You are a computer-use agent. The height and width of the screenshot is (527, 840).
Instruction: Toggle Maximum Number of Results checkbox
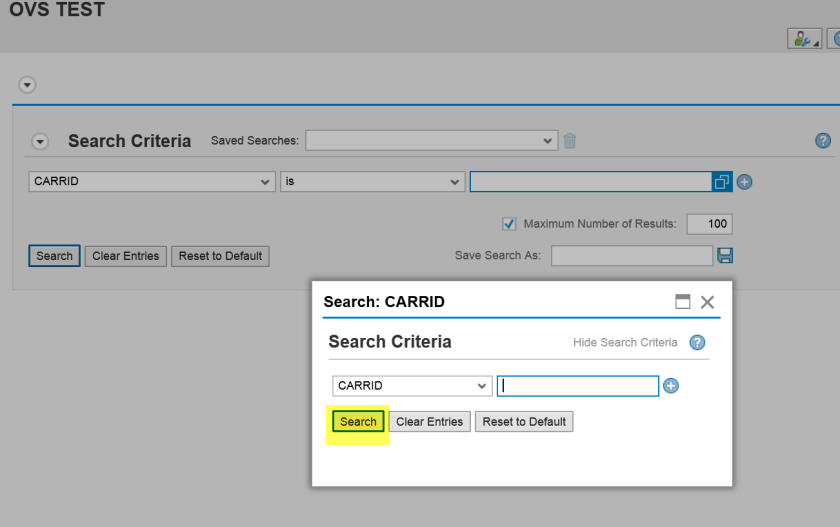point(509,224)
